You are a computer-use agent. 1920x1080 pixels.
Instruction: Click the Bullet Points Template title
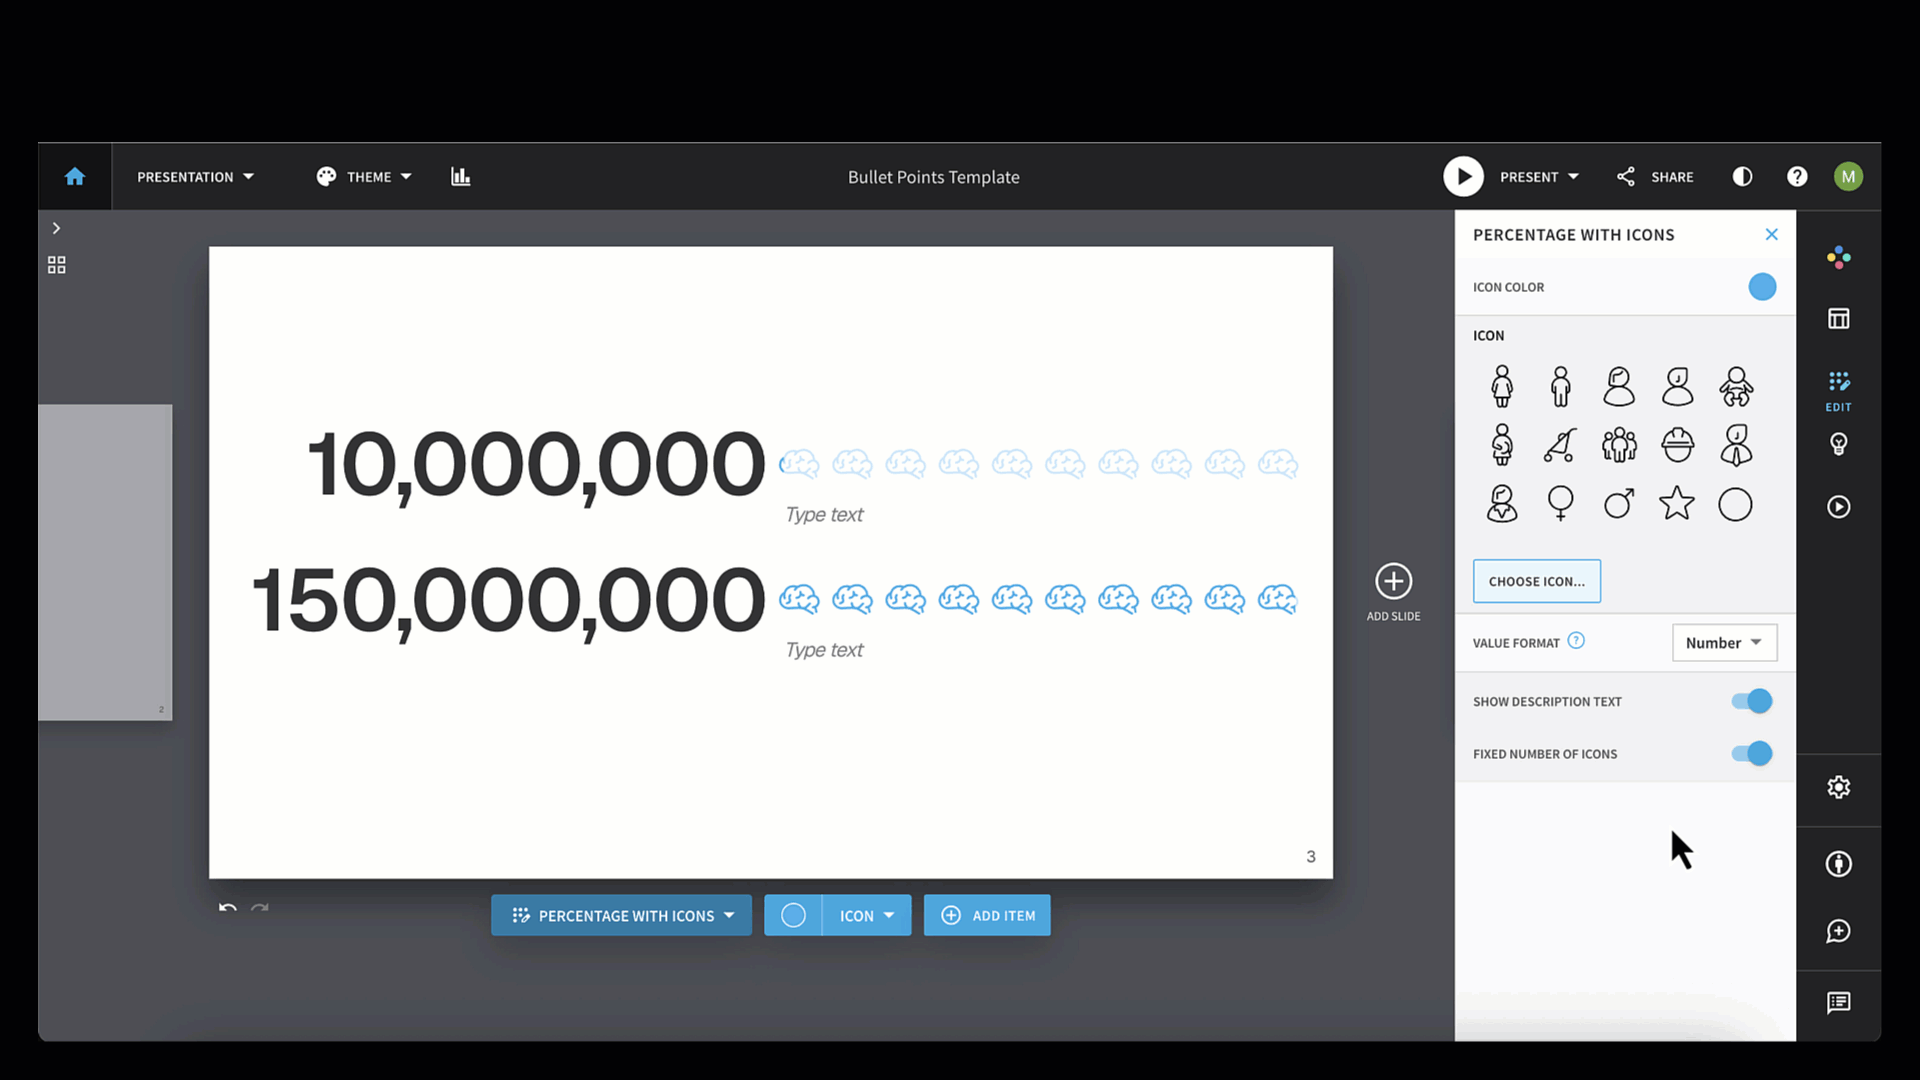(933, 177)
